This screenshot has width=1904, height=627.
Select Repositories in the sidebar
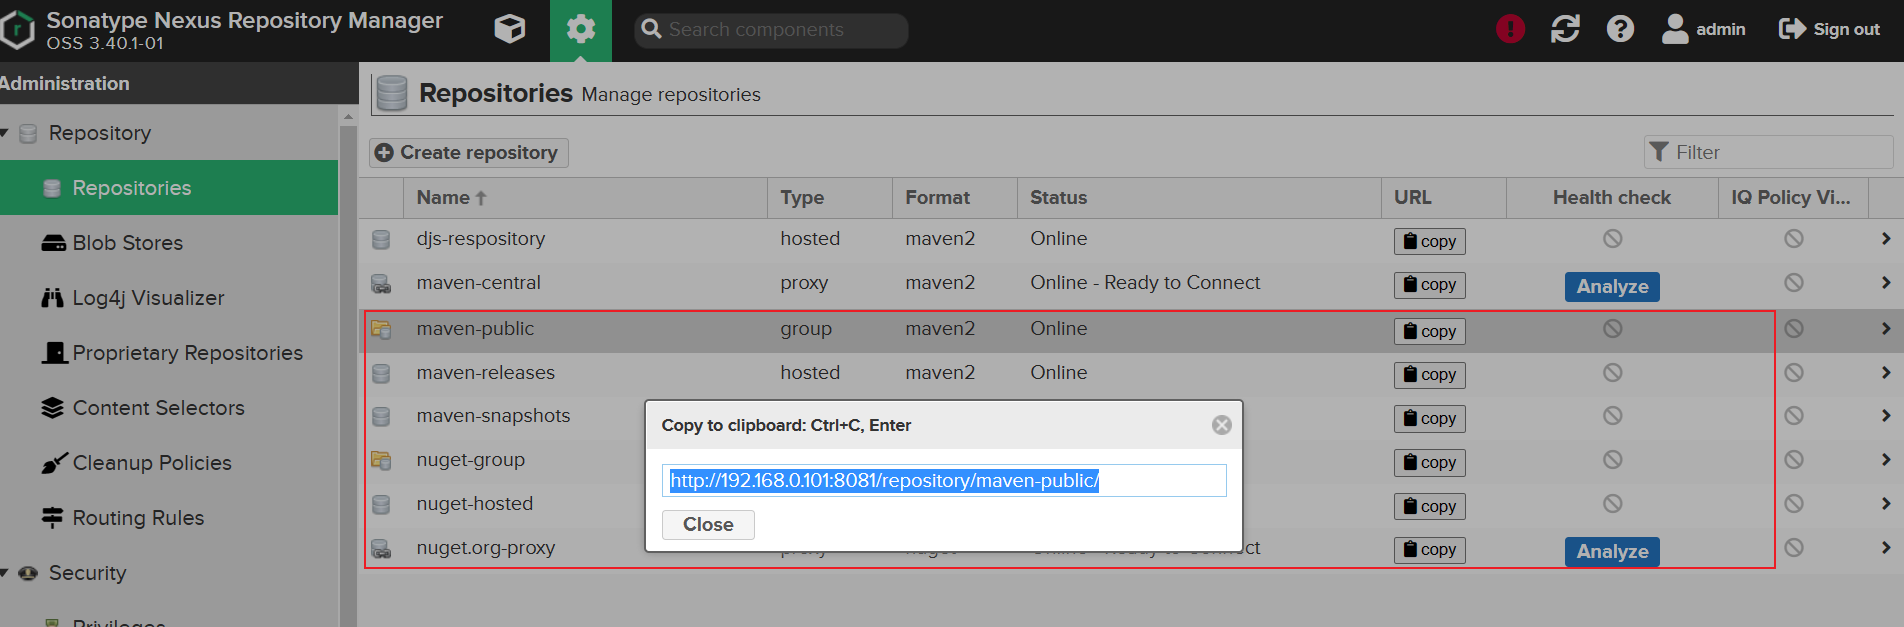click(169, 188)
